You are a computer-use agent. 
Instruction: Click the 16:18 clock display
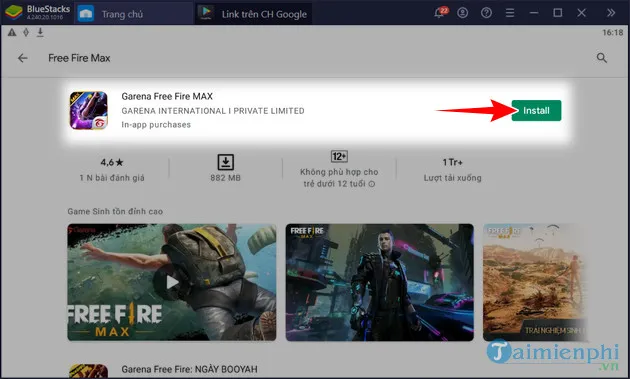pos(612,33)
